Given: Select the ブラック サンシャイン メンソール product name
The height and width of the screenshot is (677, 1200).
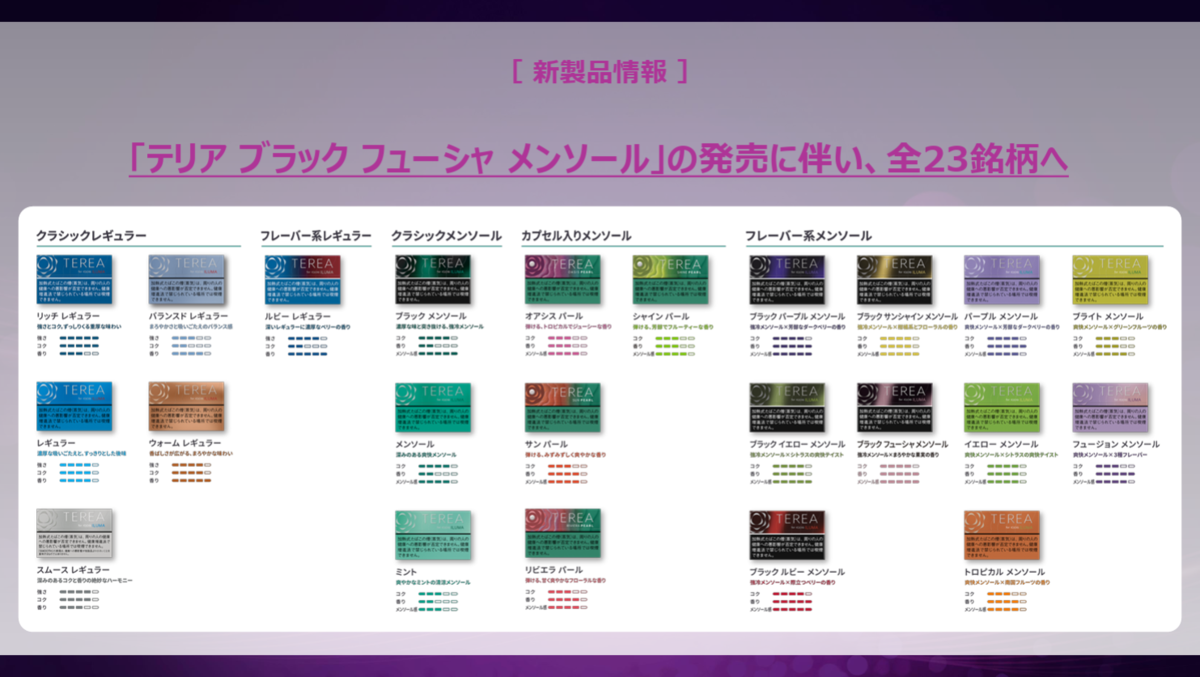Looking at the screenshot, I should pos(907,316).
